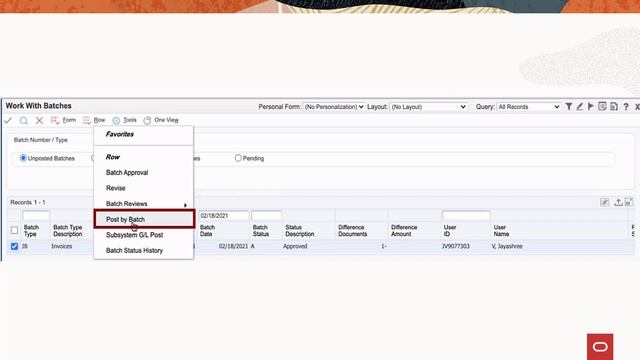The height and width of the screenshot is (360, 640).
Task: Click the document copy icon in header
Action: (x=614, y=107)
